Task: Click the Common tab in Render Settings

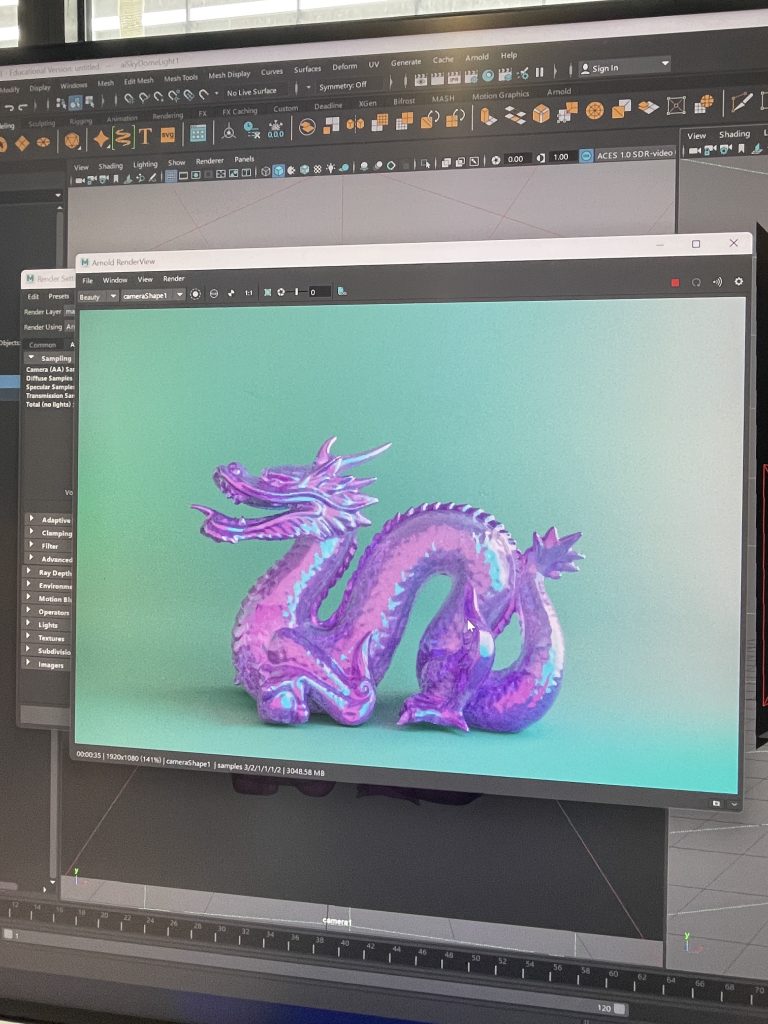Action: (42, 345)
